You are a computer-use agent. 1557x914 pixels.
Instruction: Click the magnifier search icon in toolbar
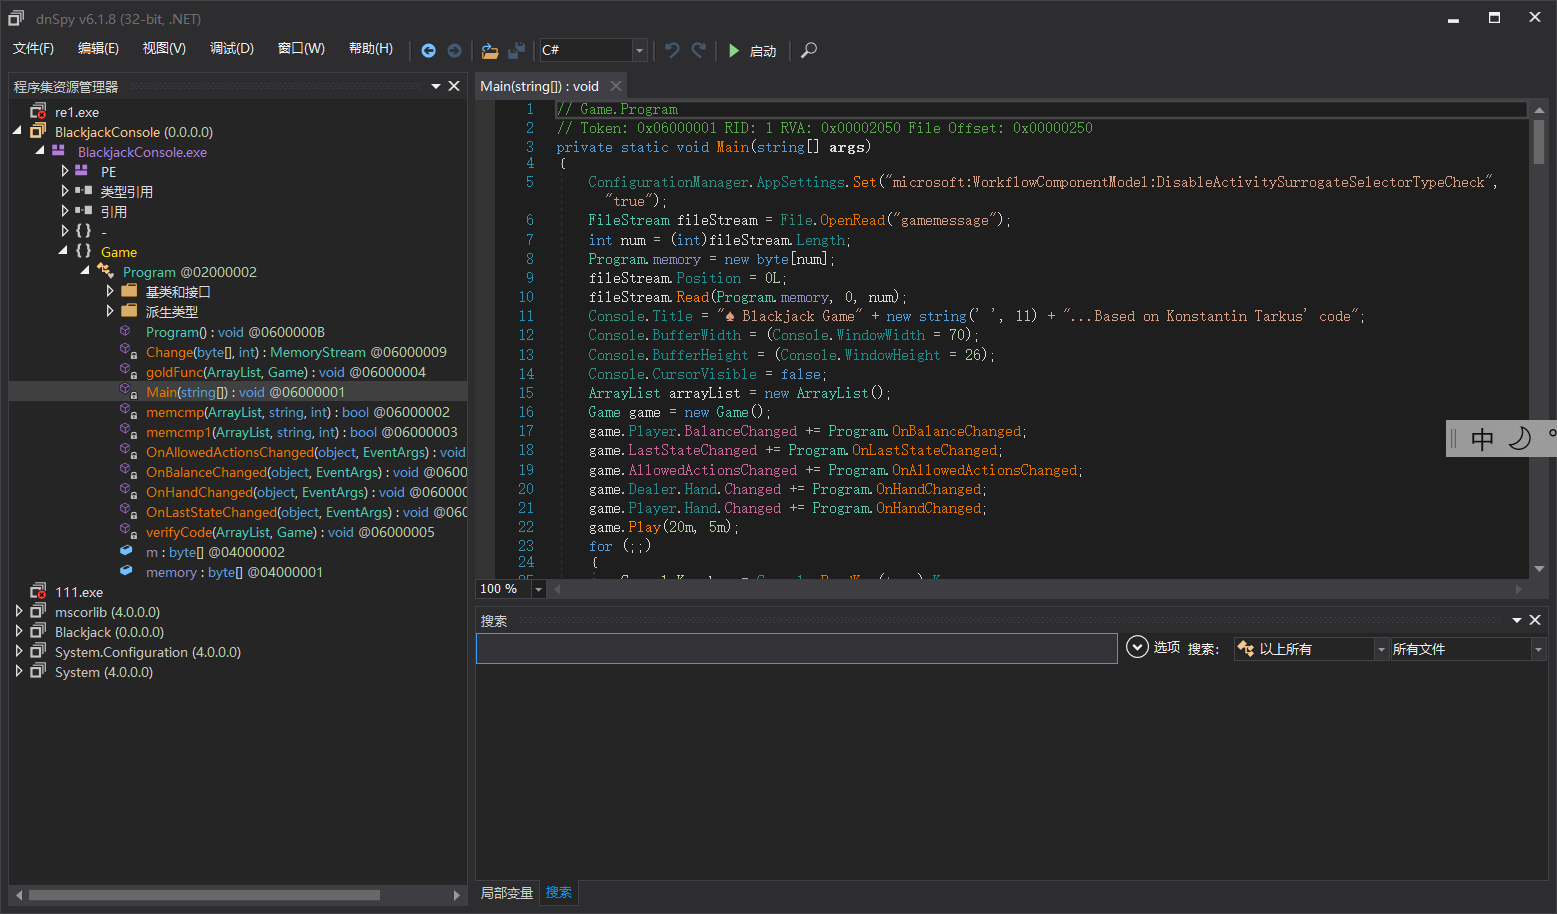809,50
